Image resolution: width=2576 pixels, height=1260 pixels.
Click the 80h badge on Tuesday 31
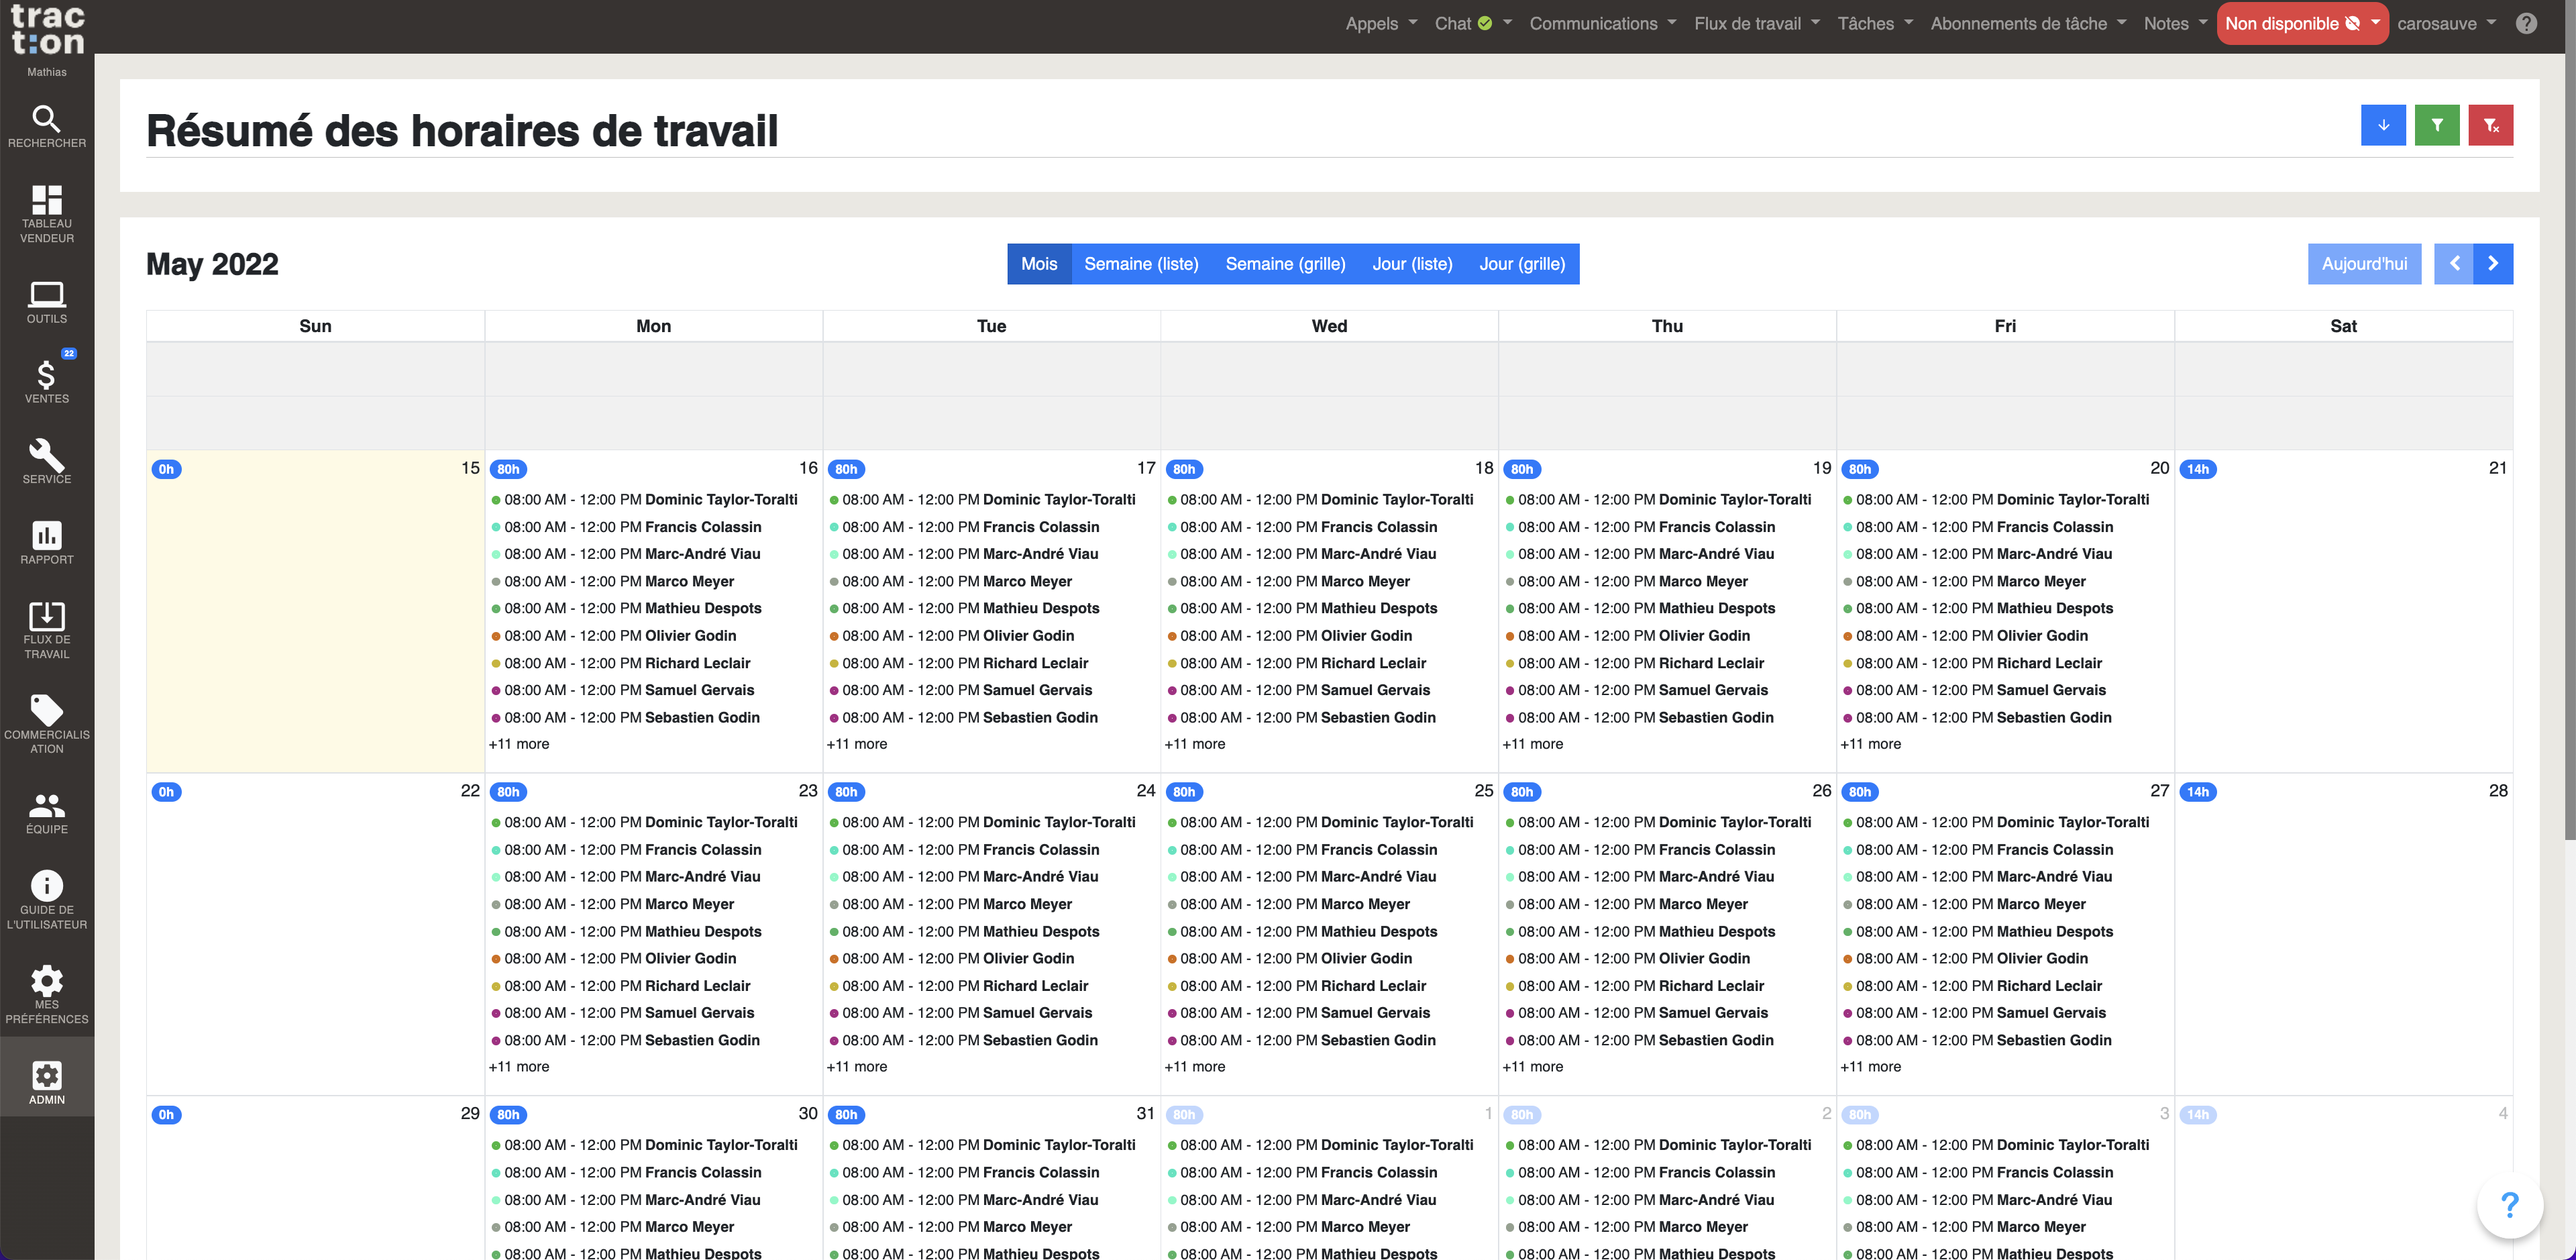(x=846, y=1115)
